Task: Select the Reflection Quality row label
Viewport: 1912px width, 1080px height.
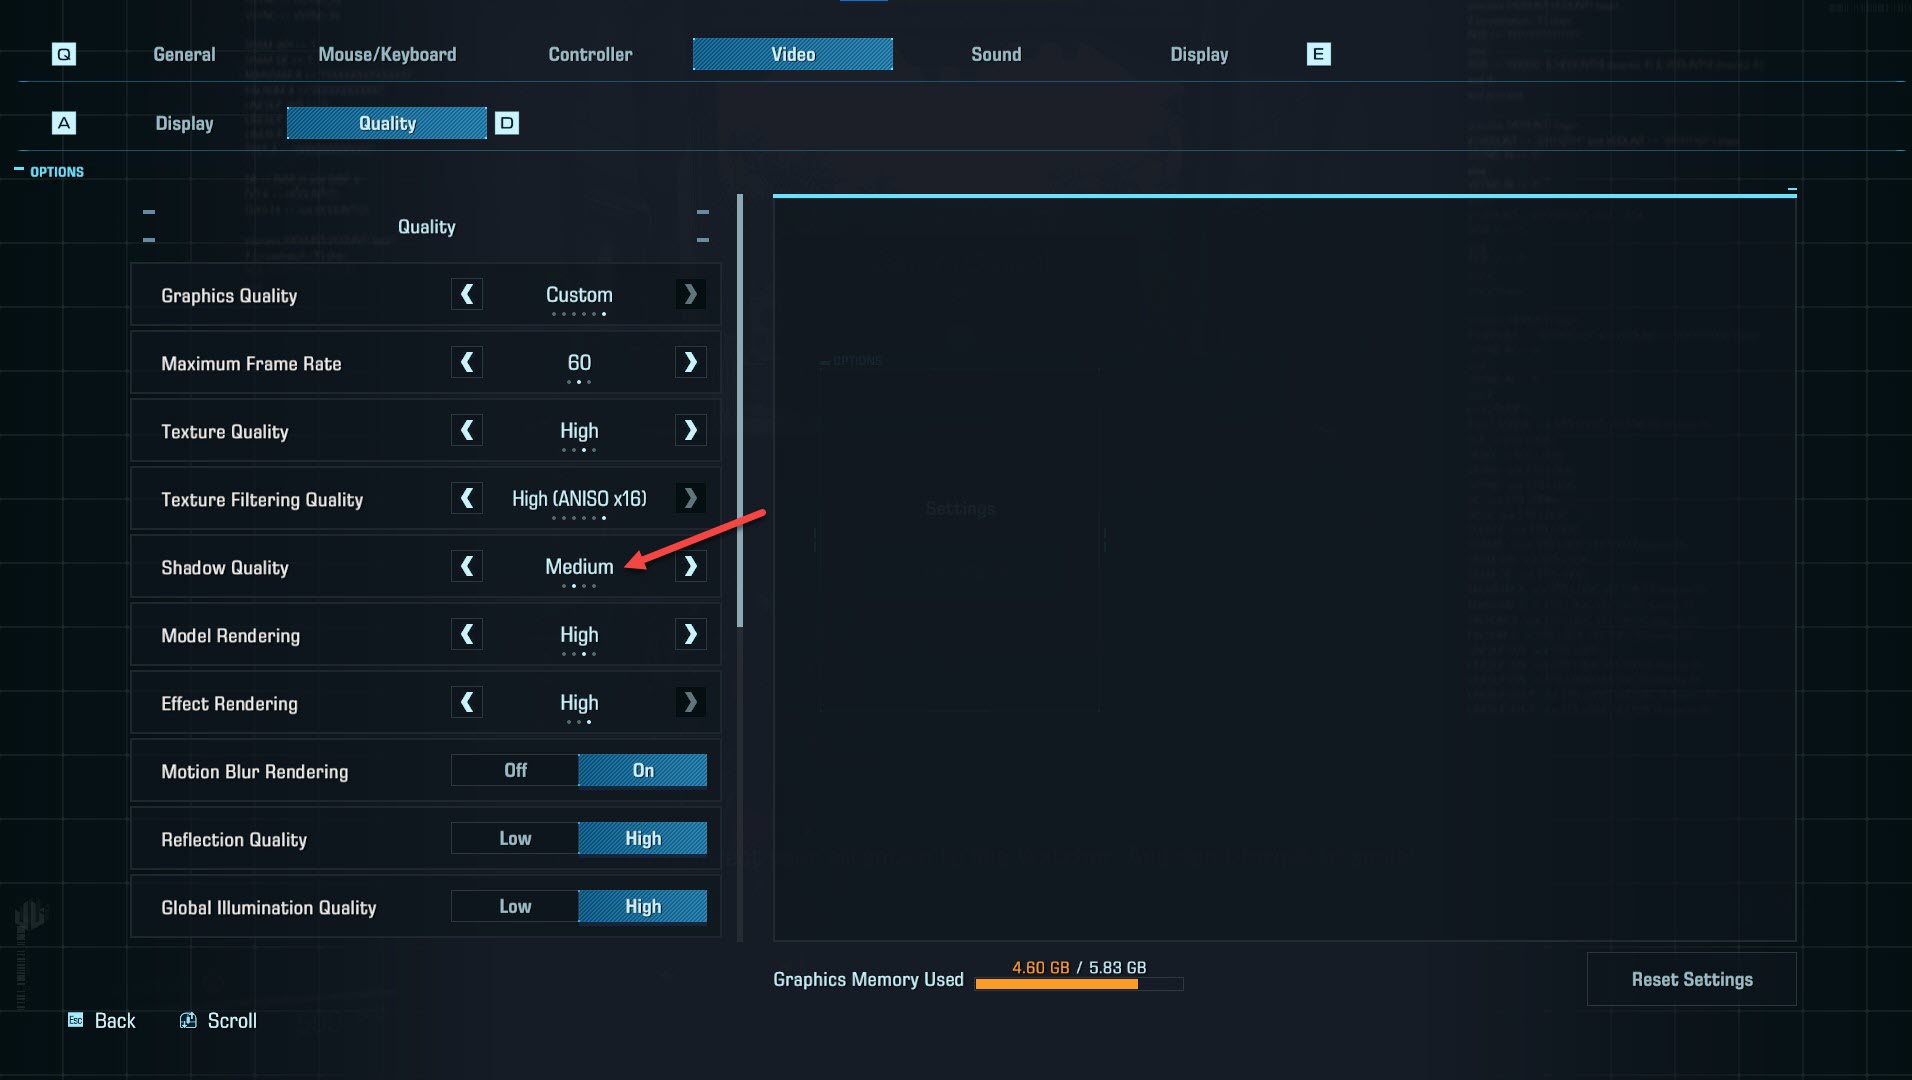Action: pos(234,839)
